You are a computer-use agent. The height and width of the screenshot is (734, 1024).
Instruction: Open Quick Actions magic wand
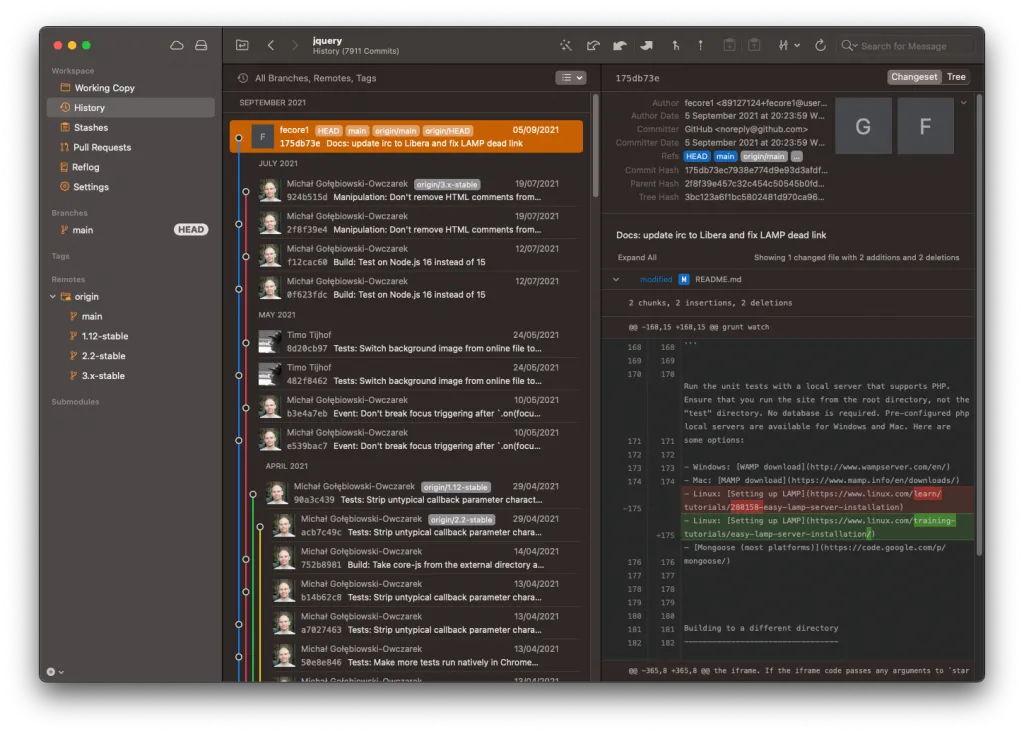[566, 45]
